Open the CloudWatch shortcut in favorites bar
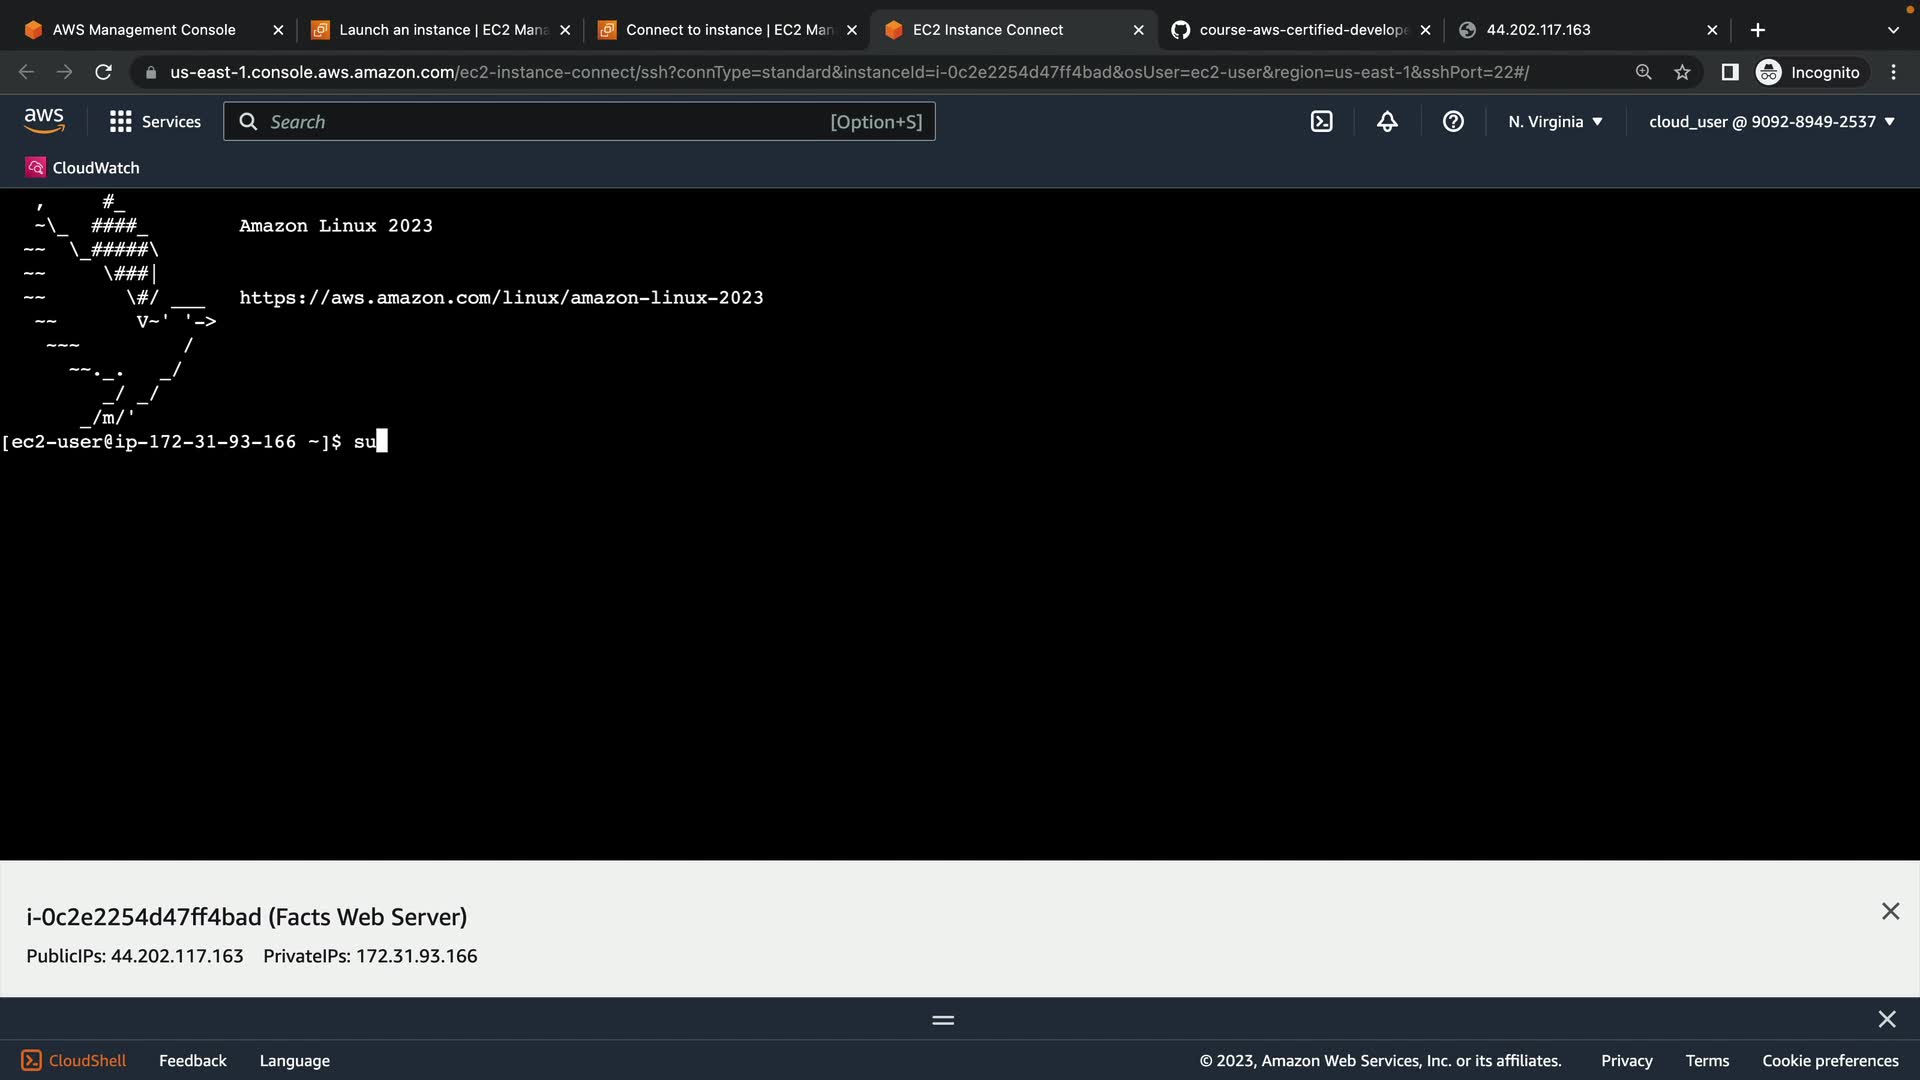This screenshot has height=1080, width=1920. click(x=83, y=168)
